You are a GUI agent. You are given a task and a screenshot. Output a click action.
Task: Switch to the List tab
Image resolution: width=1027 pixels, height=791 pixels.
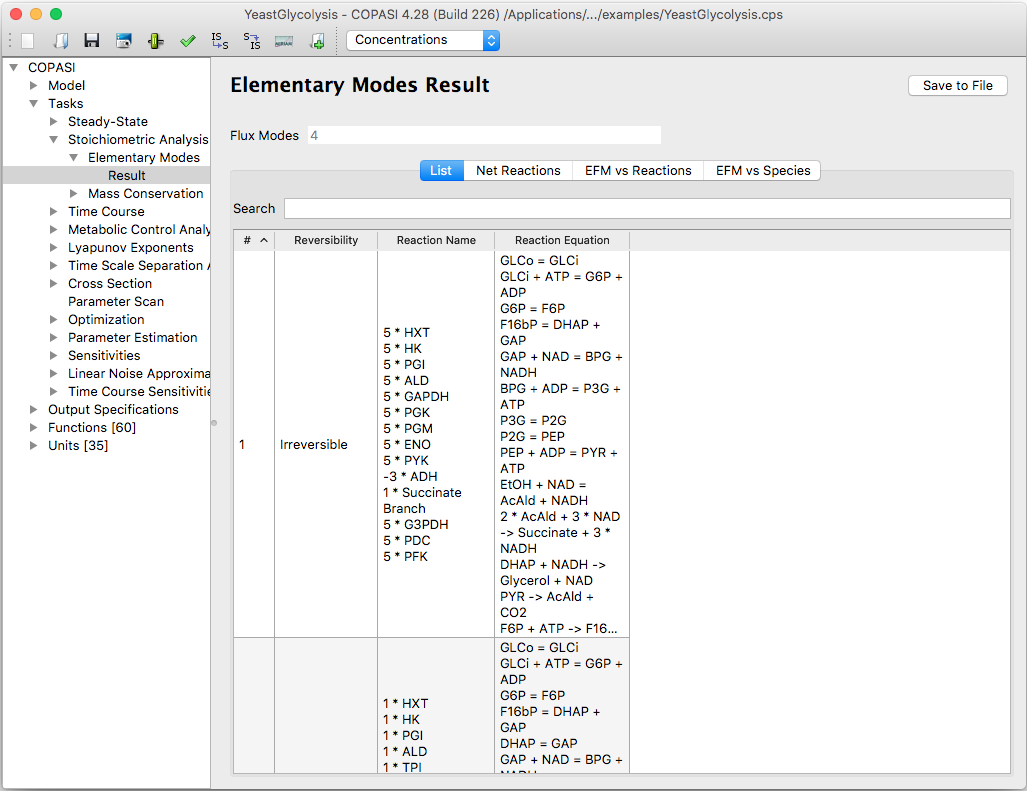[441, 170]
